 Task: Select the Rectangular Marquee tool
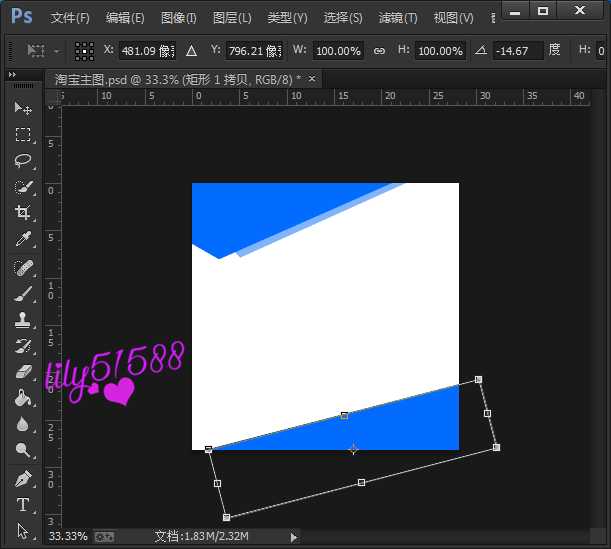point(22,134)
